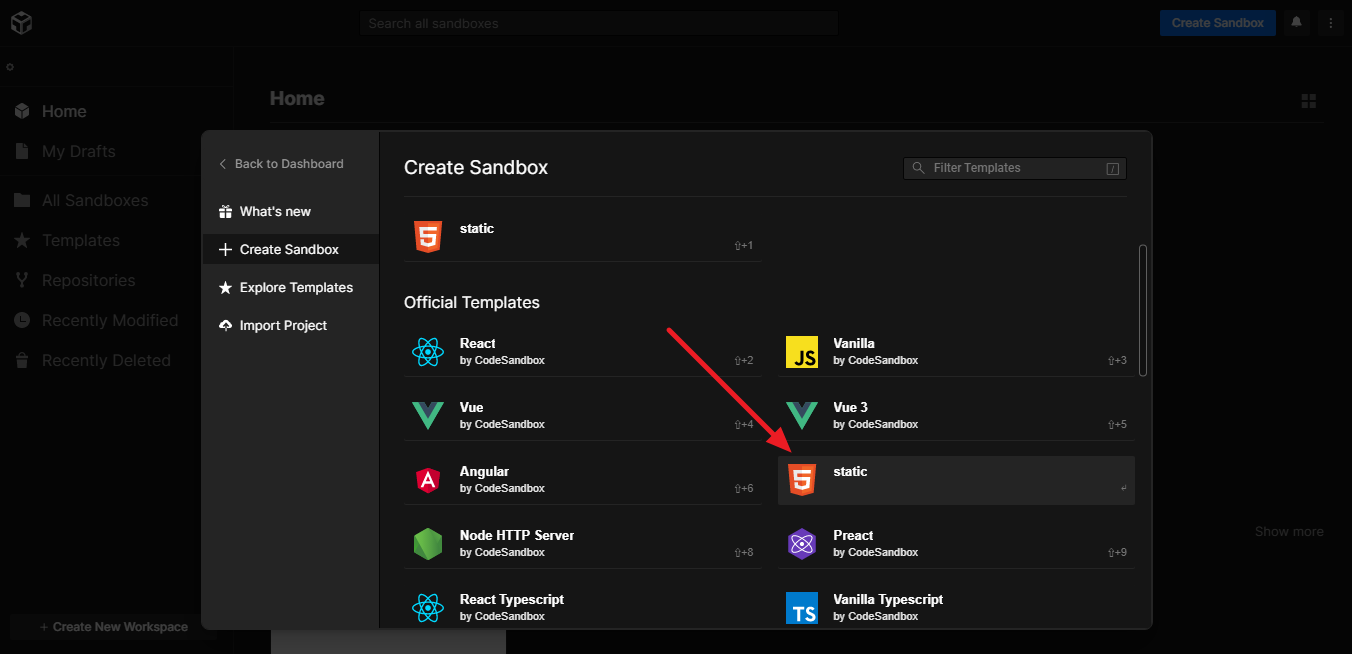The width and height of the screenshot is (1352, 654).
Task: Click the Repositories fork icon
Action: (22, 280)
